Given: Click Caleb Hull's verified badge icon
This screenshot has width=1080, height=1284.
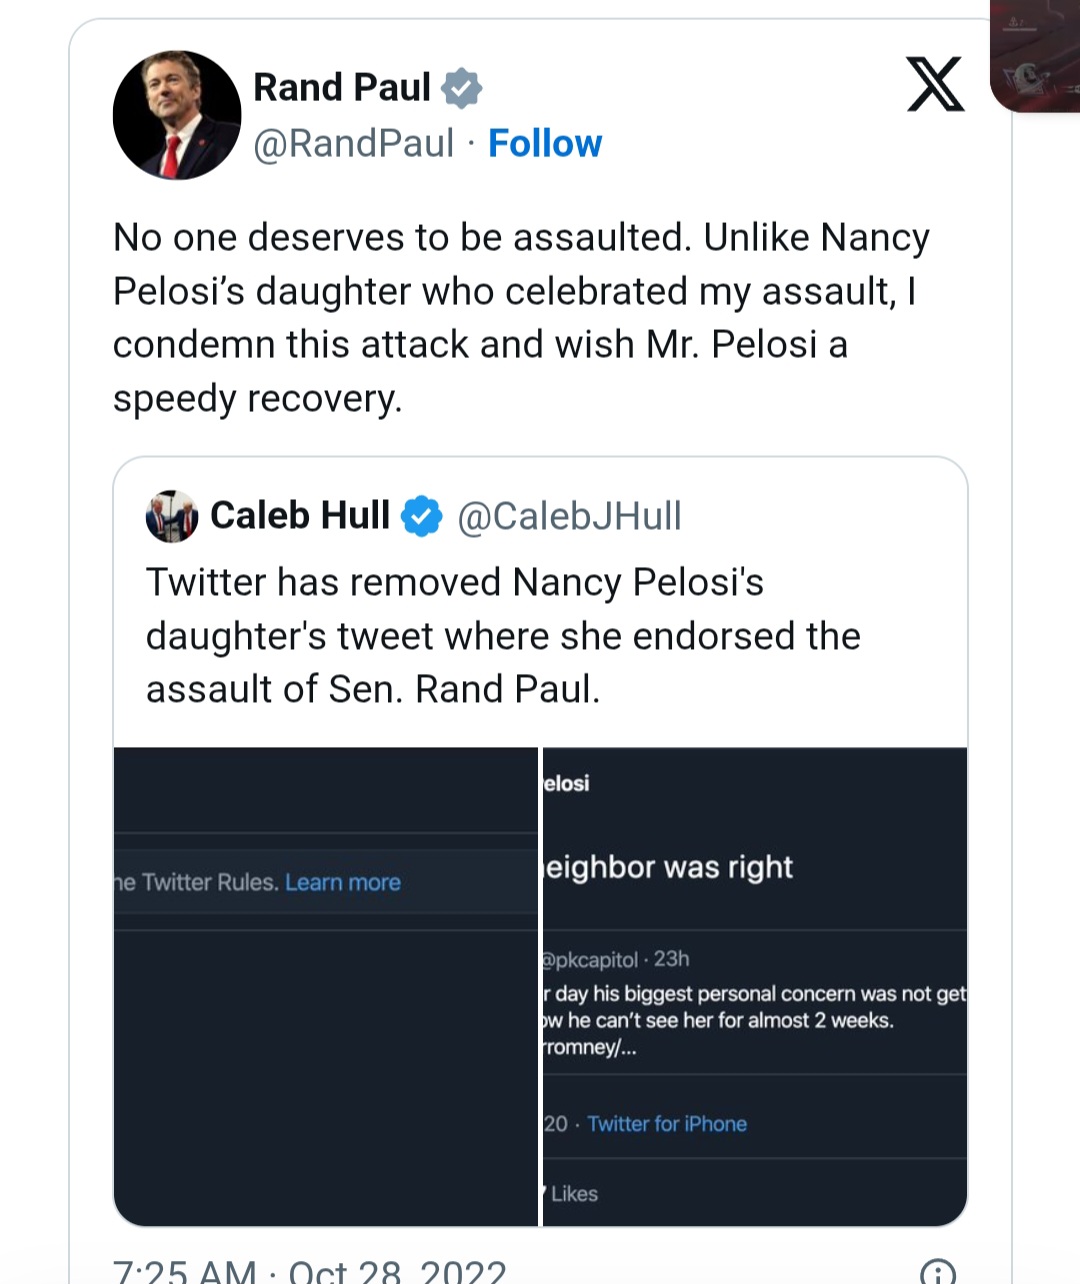Looking at the screenshot, I should pos(421,516).
